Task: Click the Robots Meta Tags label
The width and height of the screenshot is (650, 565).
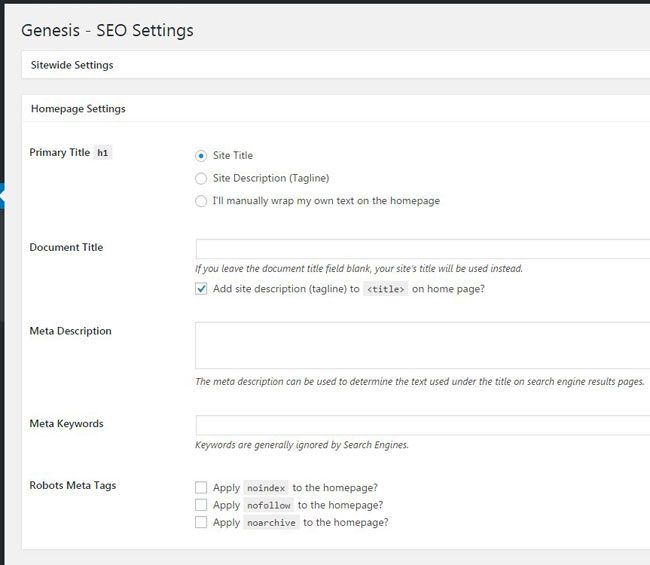Action: (72, 485)
